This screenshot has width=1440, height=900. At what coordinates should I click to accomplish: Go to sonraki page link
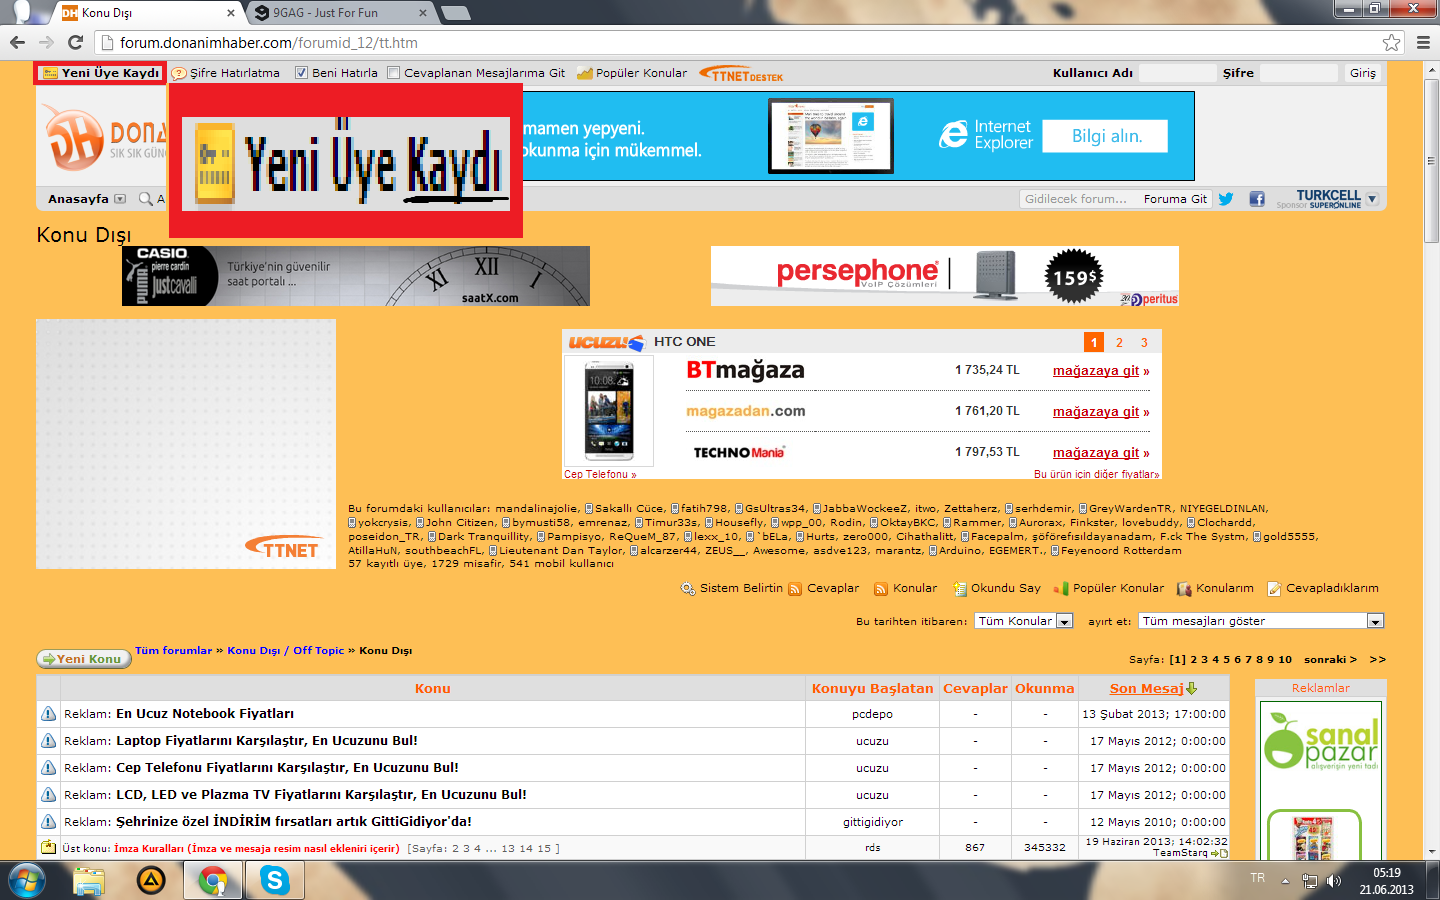(1330, 660)
